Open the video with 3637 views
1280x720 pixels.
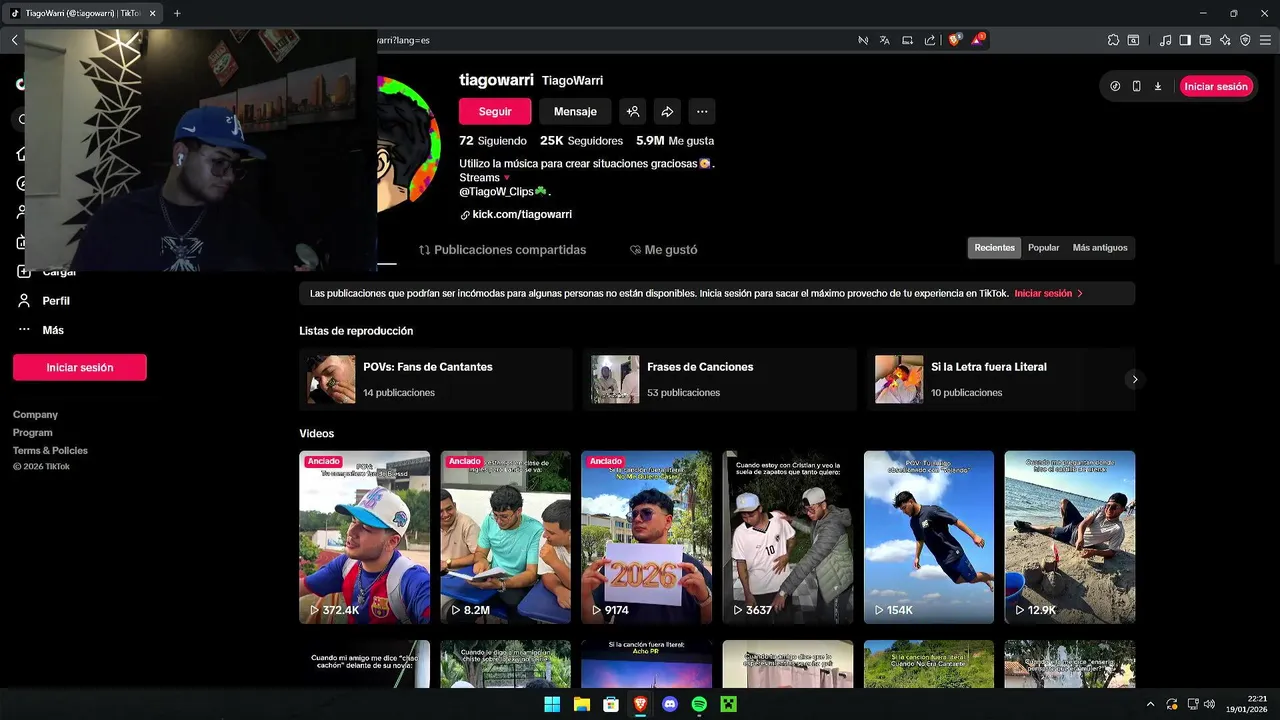click(788, 537)
